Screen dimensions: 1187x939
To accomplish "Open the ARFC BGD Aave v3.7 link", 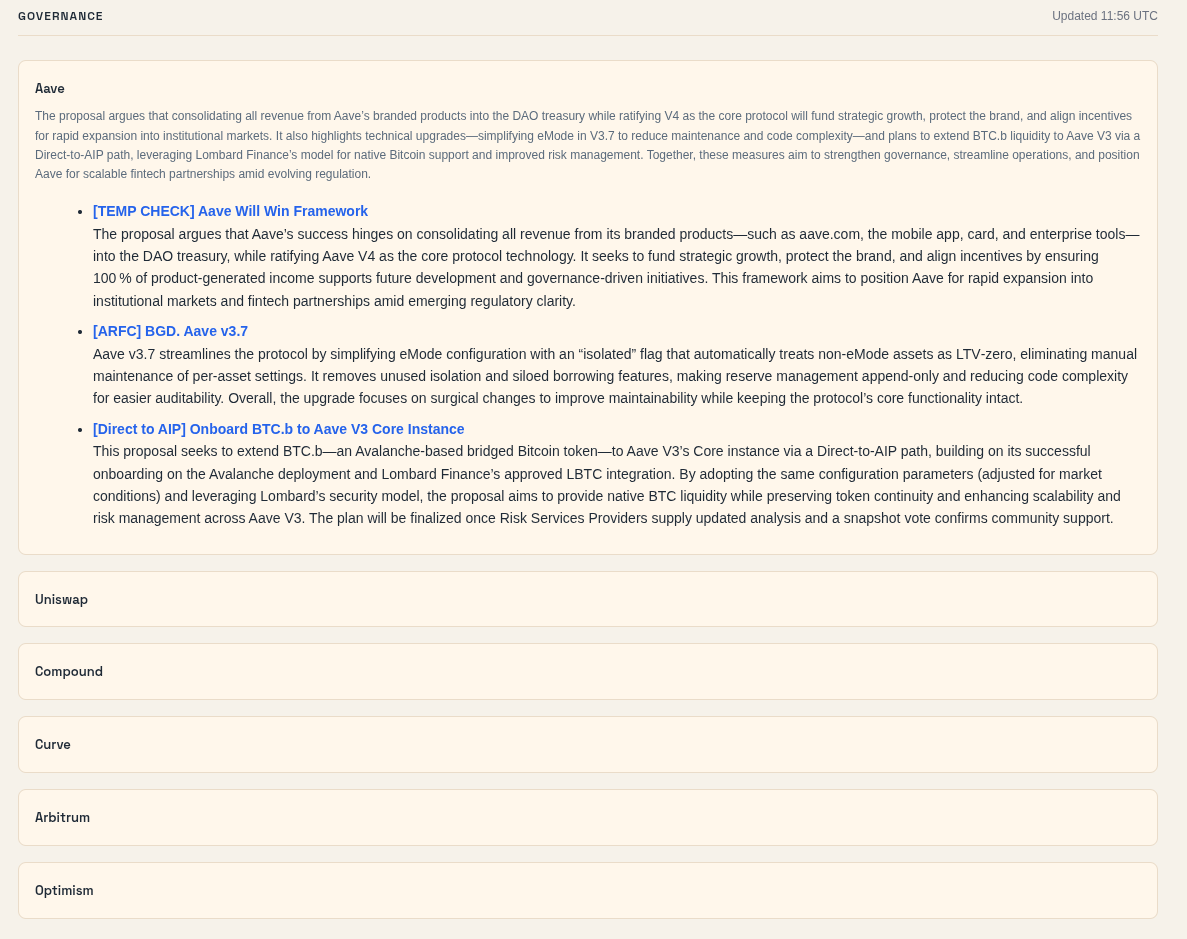I will point(170,331).
